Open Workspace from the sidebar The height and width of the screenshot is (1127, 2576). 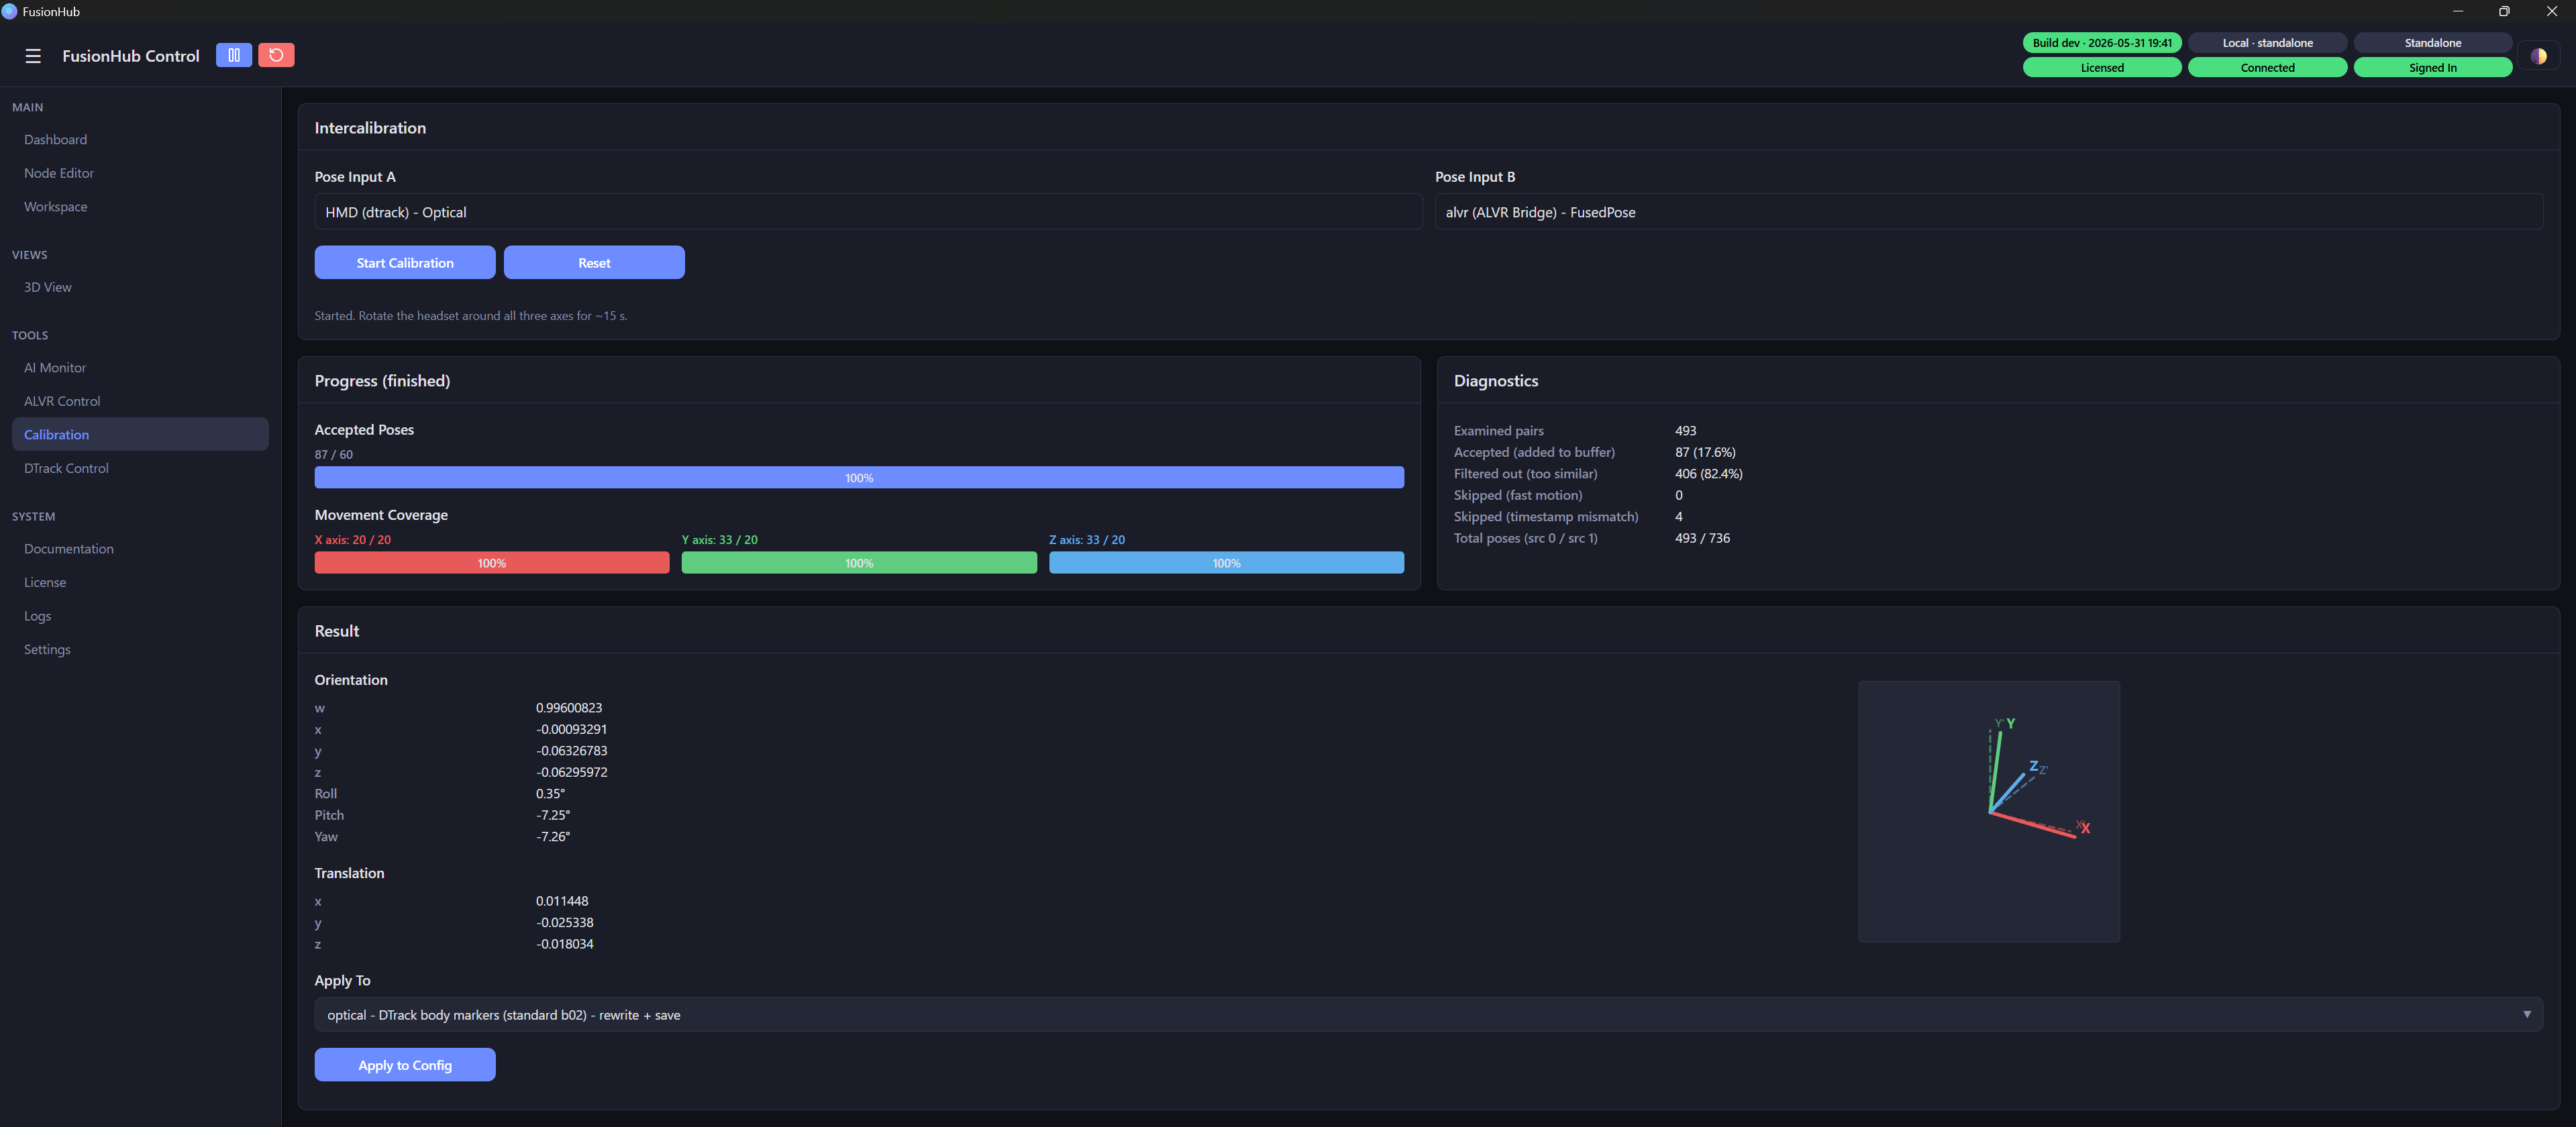(x=140, y=207)
